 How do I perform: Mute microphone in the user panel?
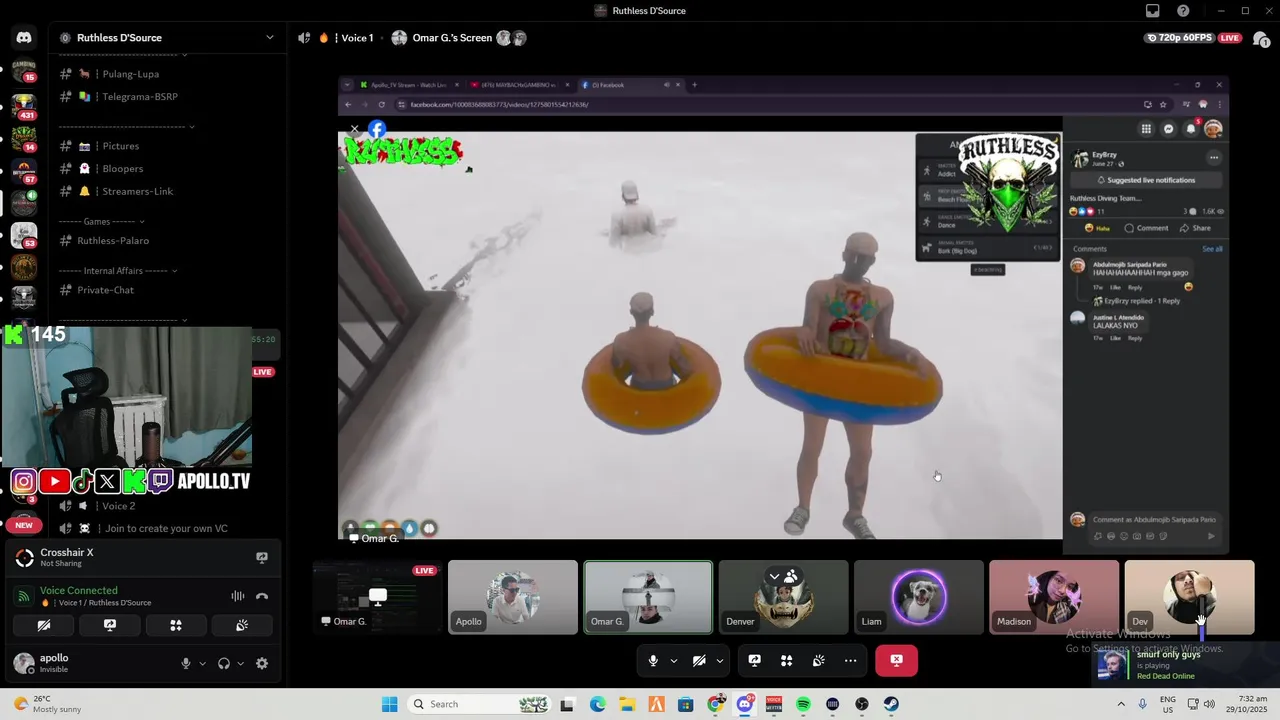pyautogui.click(x=185, y=663)
